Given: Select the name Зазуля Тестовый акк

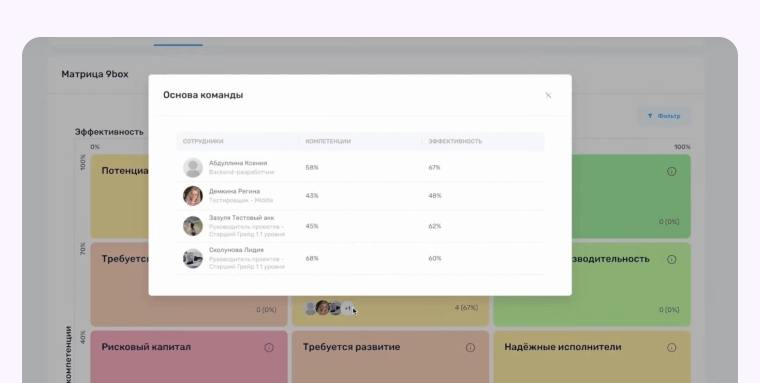Looking at the screenshot, I should click(241, 218).
